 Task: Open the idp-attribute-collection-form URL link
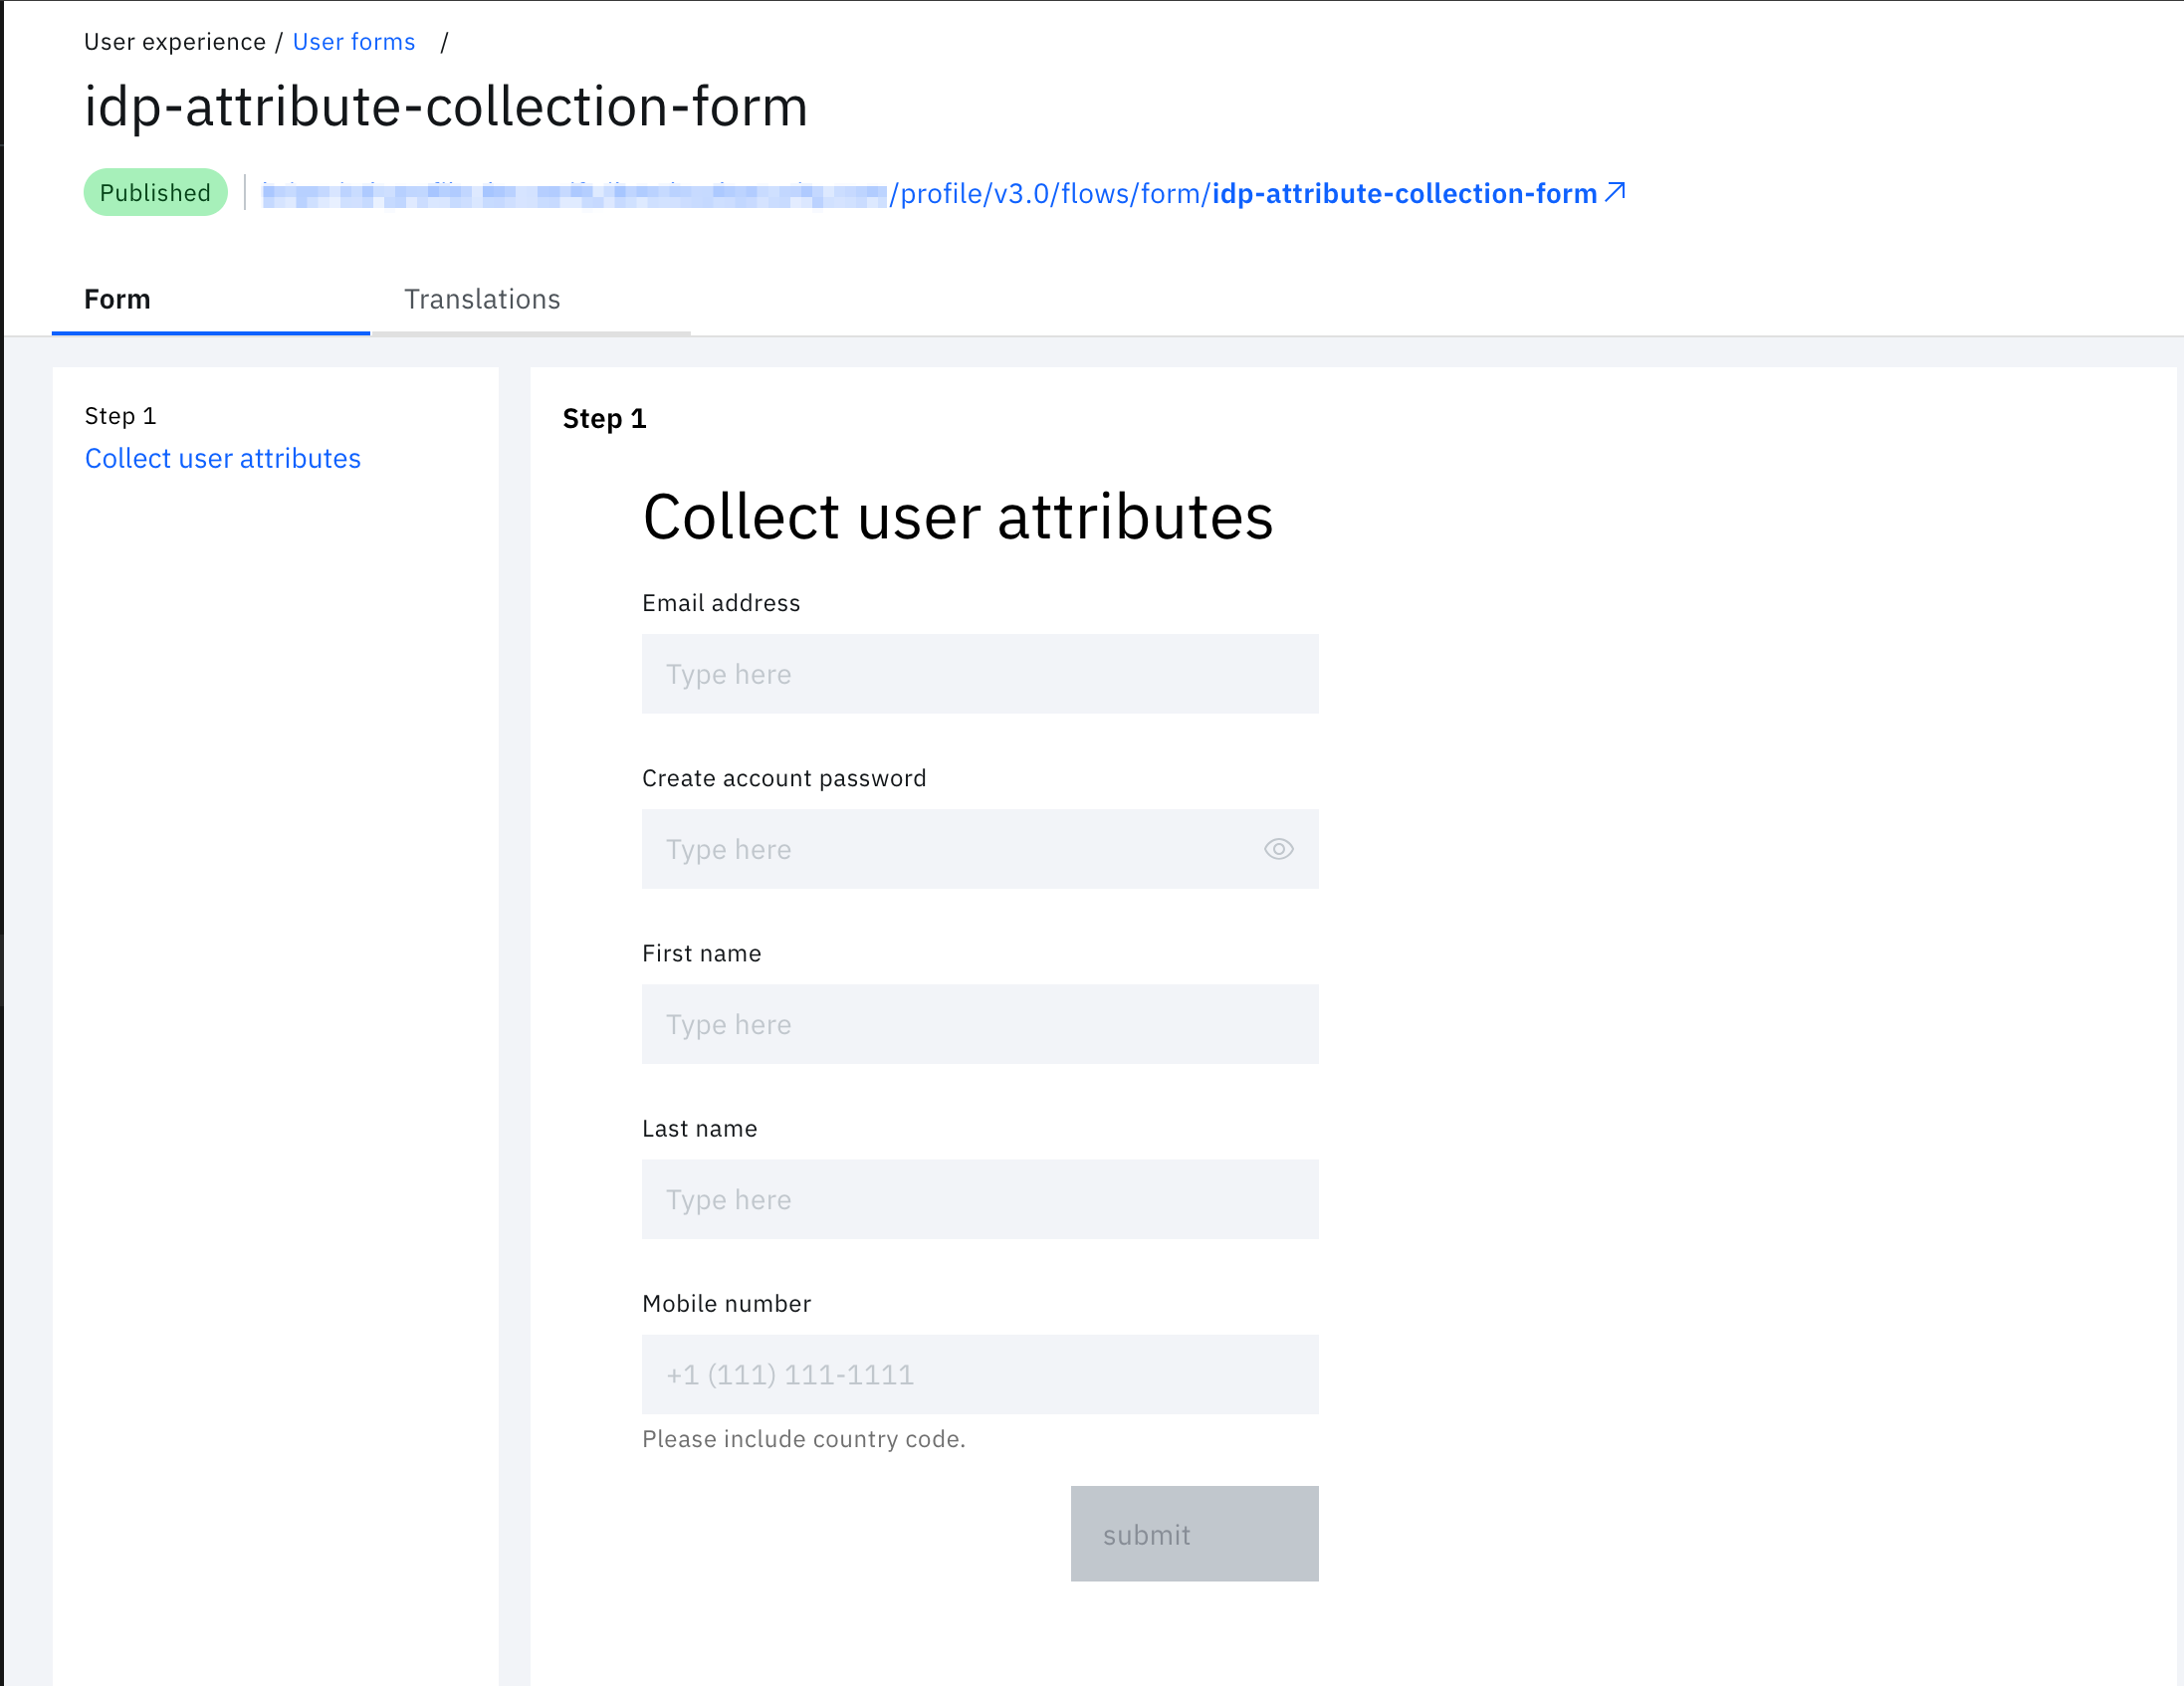coord(1403,193)
